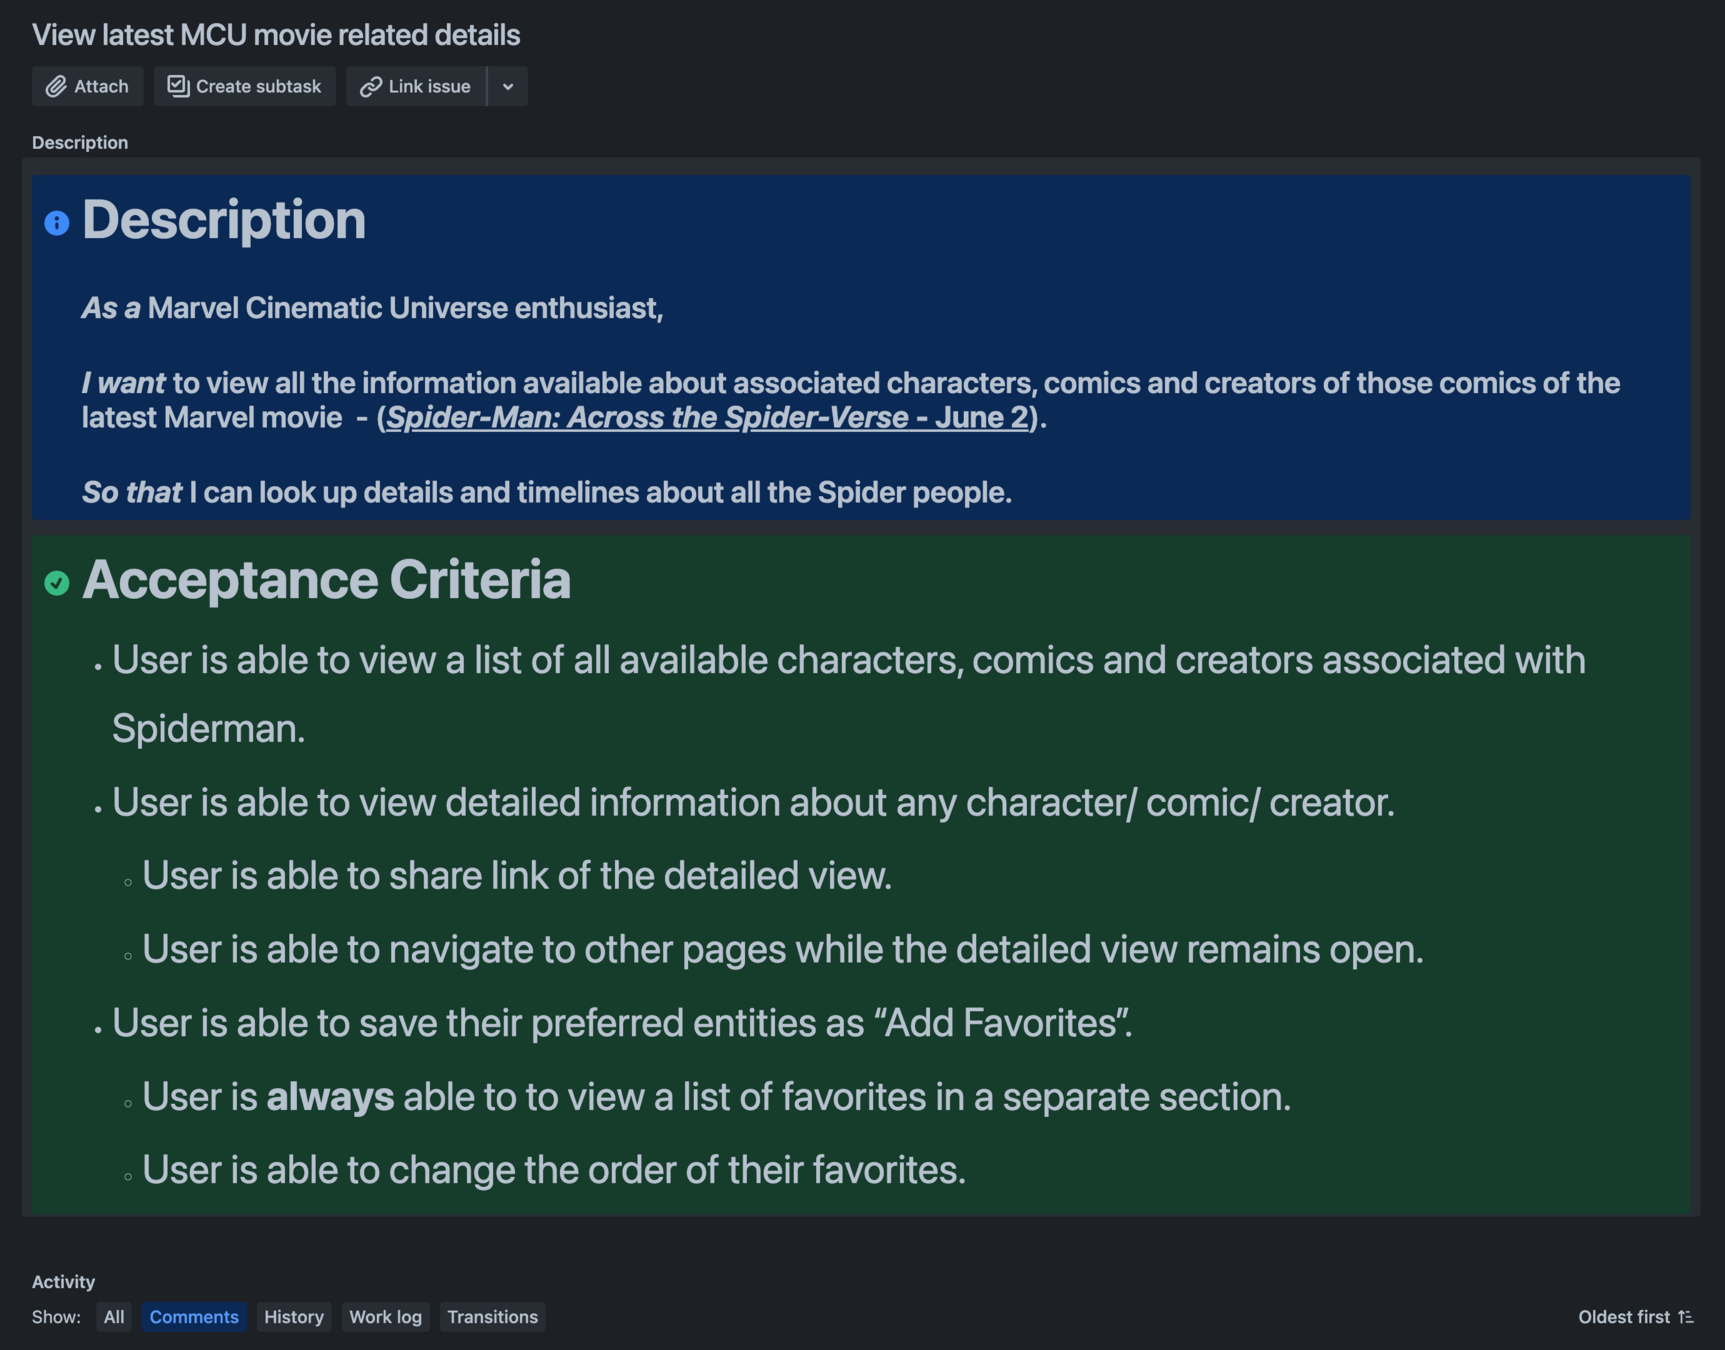The width and height of the screenshot is (1725, 1350).
Task: Click the Link issue button
Action: point(416,86)
